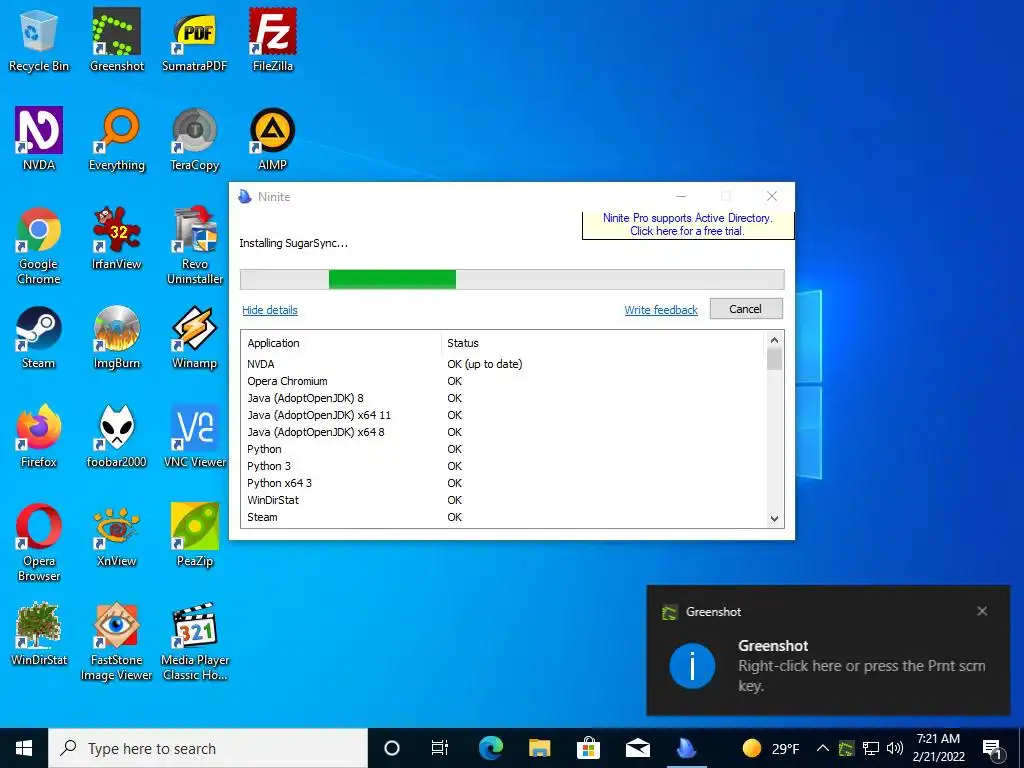Screen dimensions: 1024x768
Task: Open the clock showing 7:21 AM
Action: coord(938,748)
